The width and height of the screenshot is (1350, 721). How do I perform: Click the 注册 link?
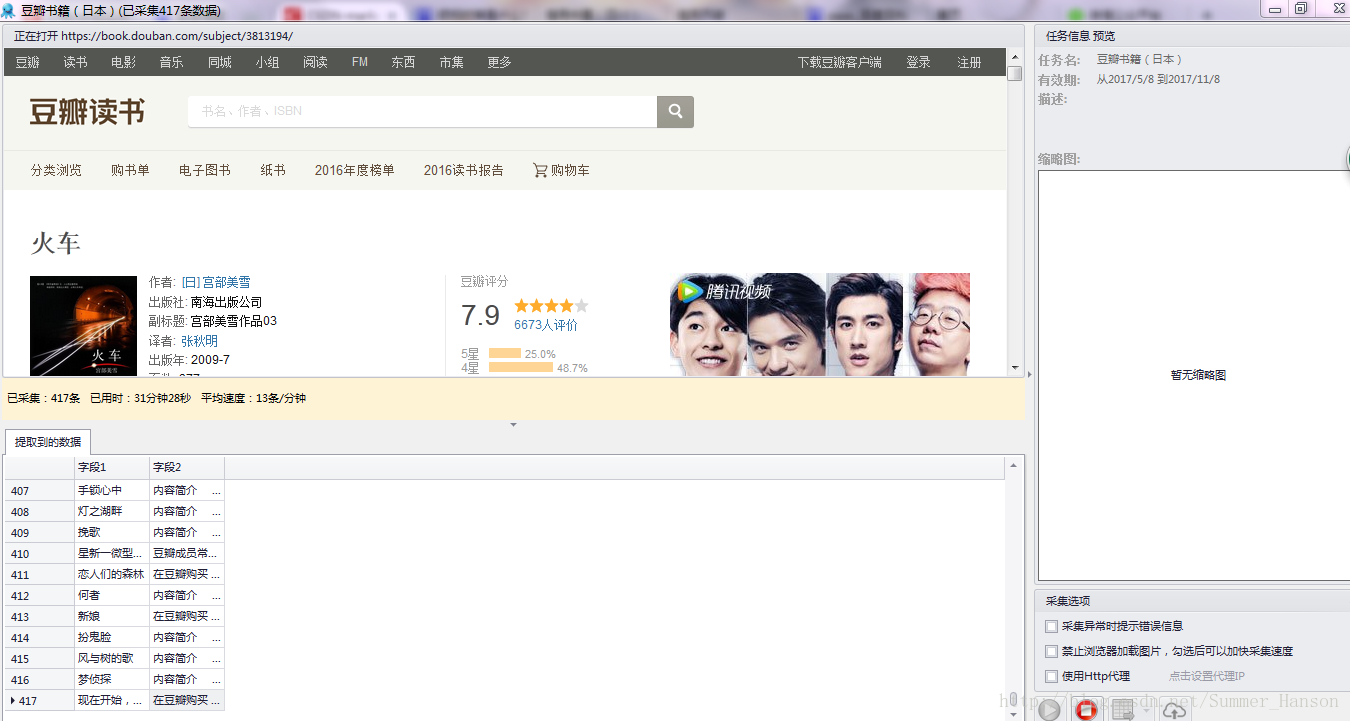point(969,62)
